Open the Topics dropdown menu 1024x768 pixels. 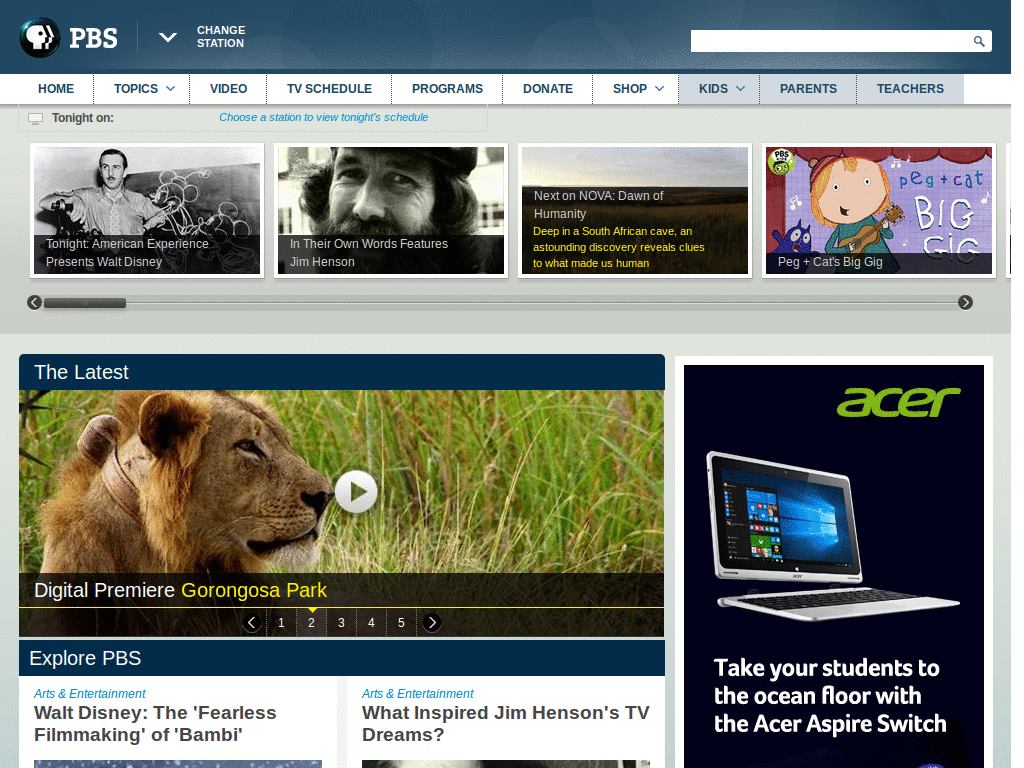[144, 89]
